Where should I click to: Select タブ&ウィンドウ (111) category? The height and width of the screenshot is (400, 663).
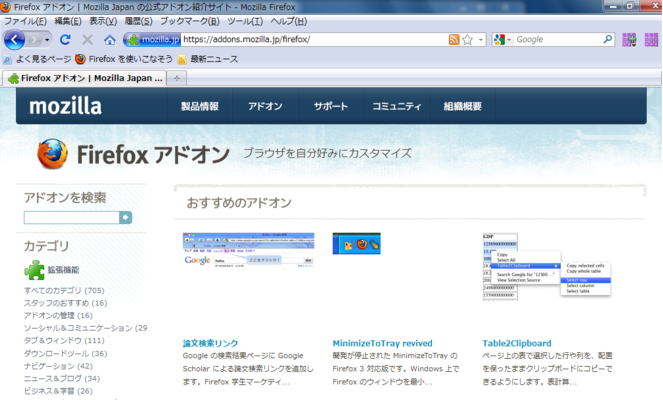[64, 341]
